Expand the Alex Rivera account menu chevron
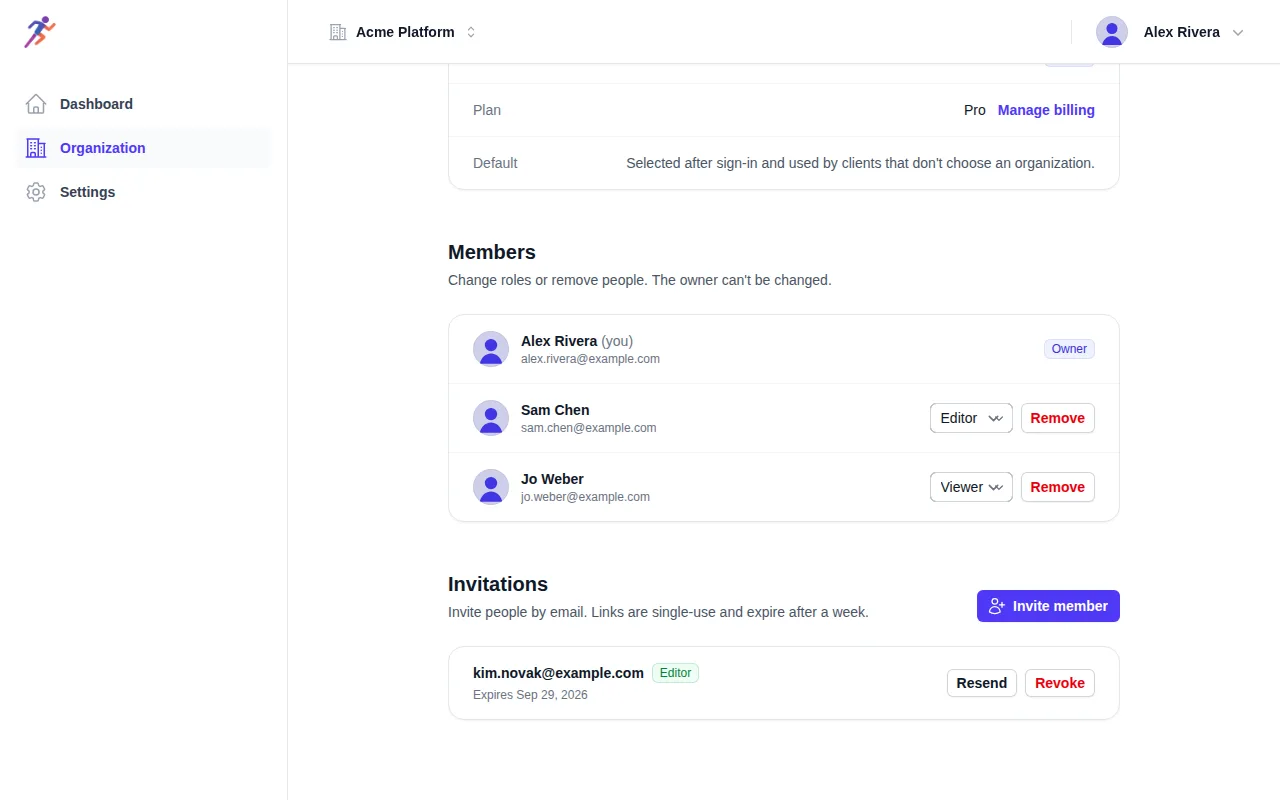1280x800 pixels. [1238, 32]
